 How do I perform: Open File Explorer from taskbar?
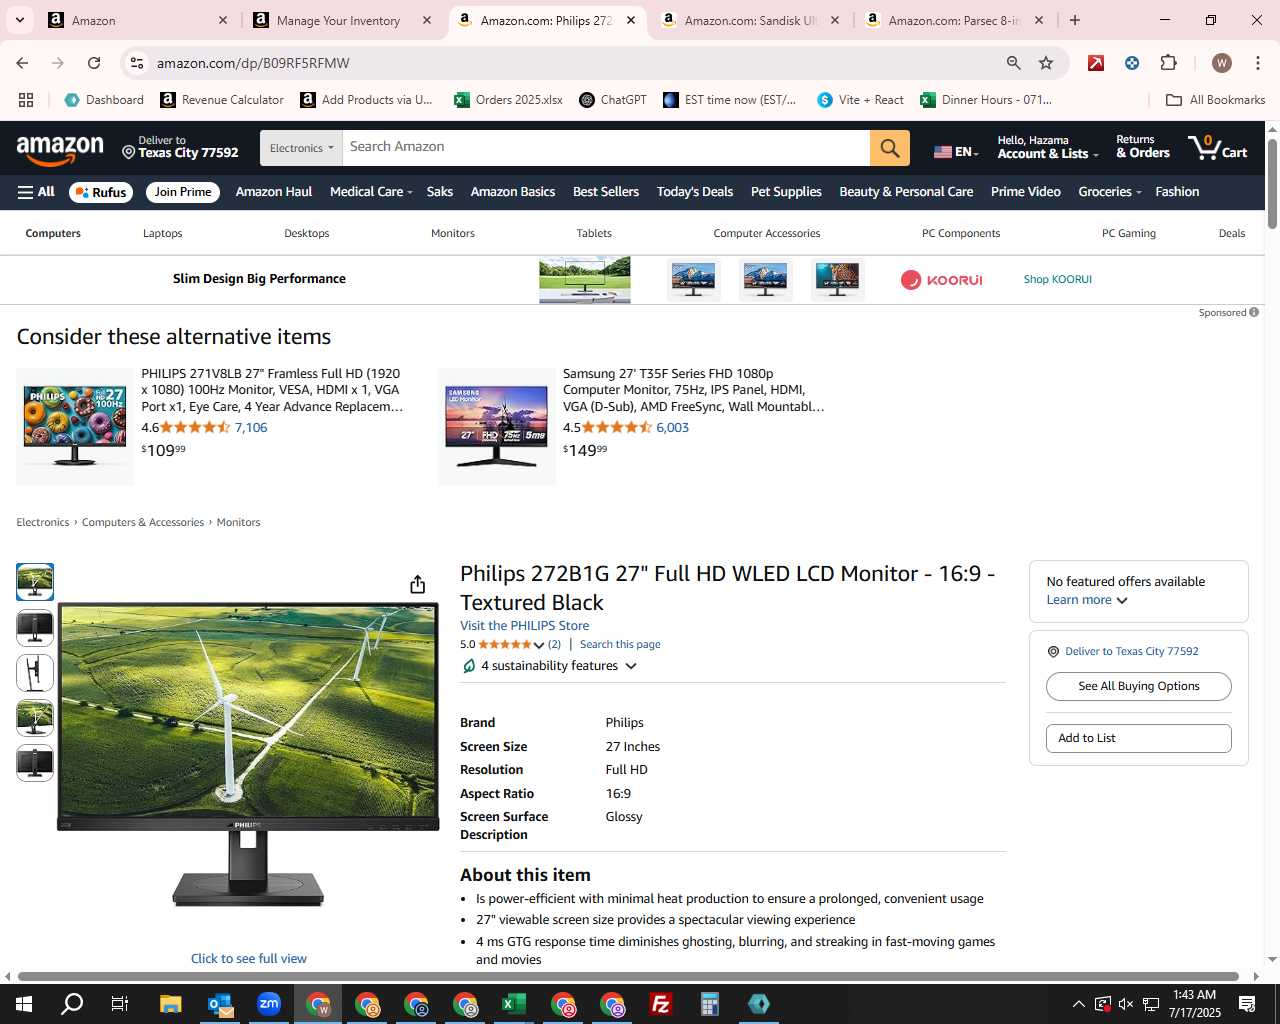click(170, 1004)
